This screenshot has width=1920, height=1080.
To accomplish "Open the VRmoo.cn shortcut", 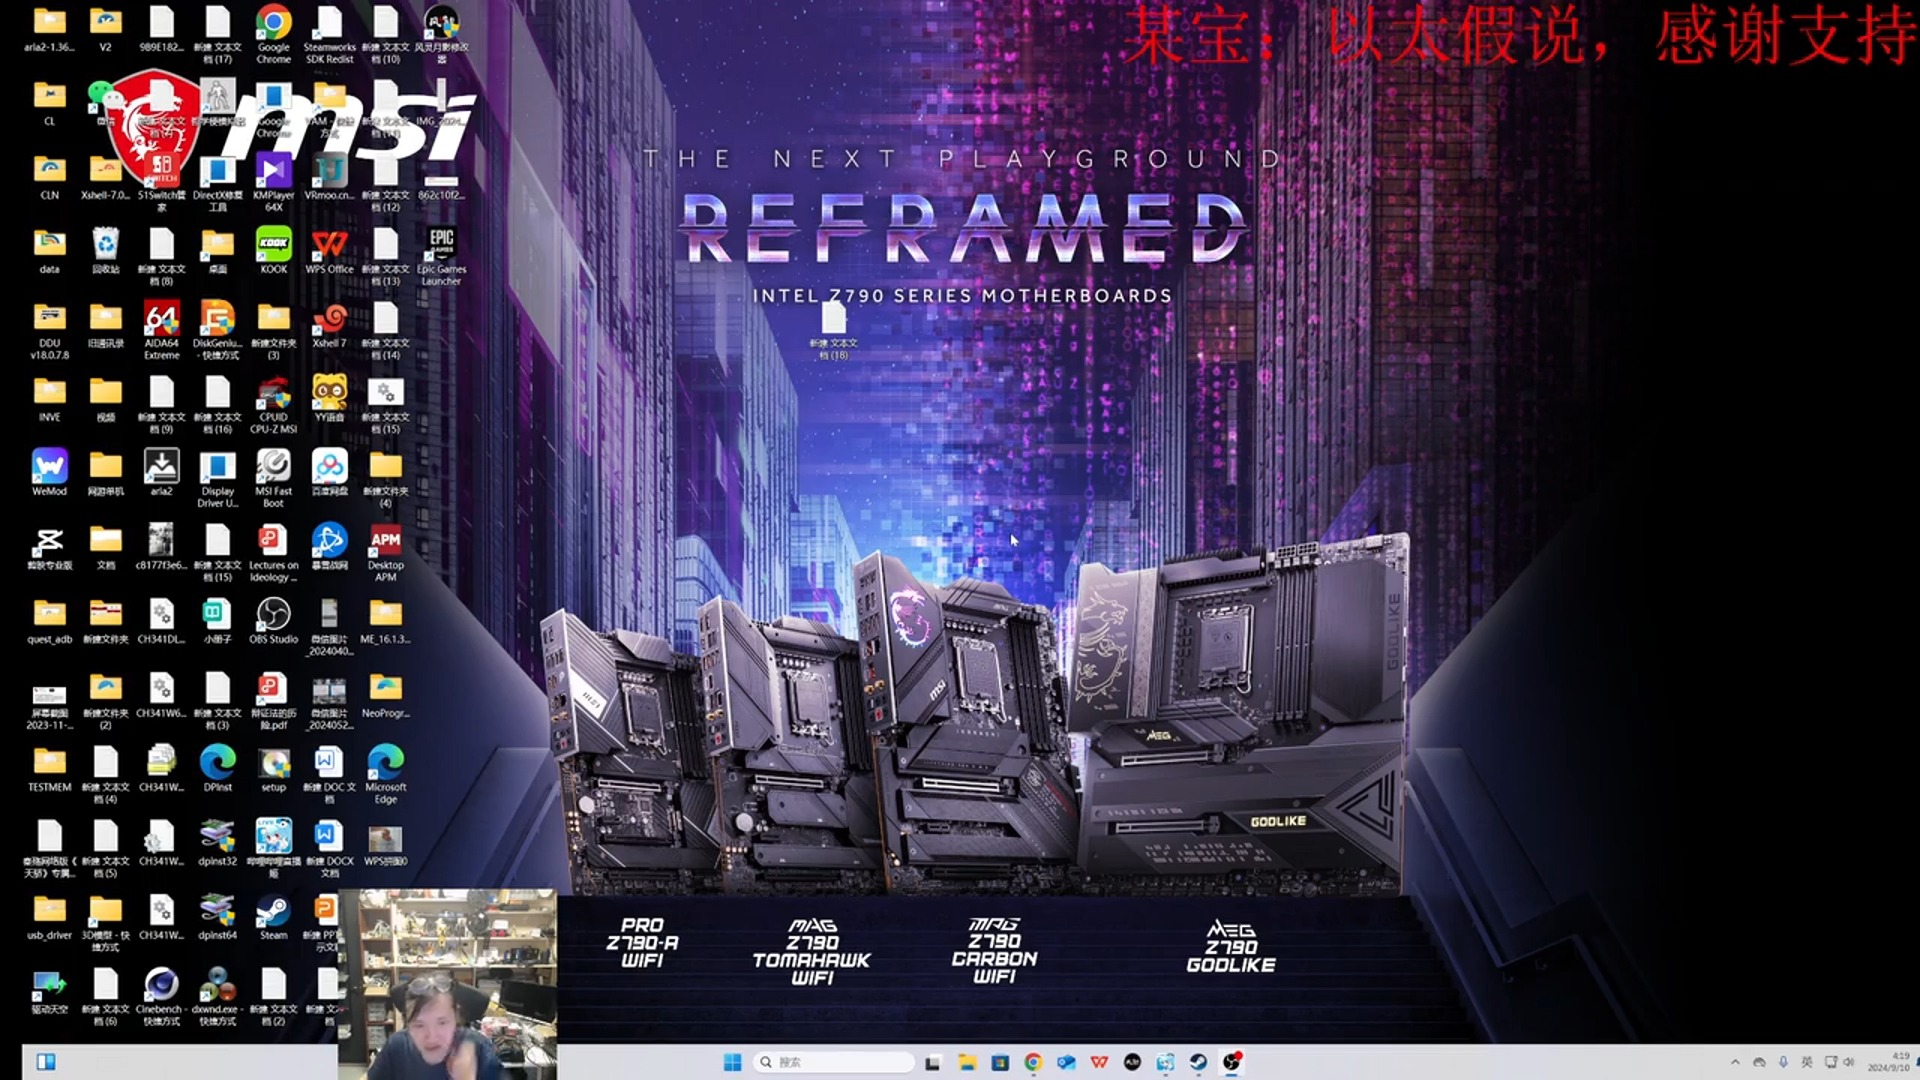I will (329, 176).
